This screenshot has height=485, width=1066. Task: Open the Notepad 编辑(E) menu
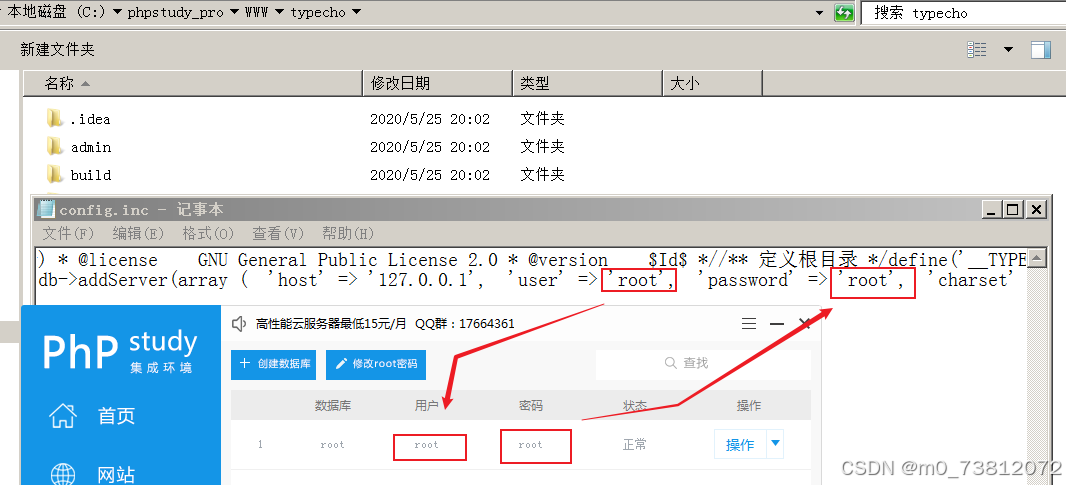pos(138,233)
